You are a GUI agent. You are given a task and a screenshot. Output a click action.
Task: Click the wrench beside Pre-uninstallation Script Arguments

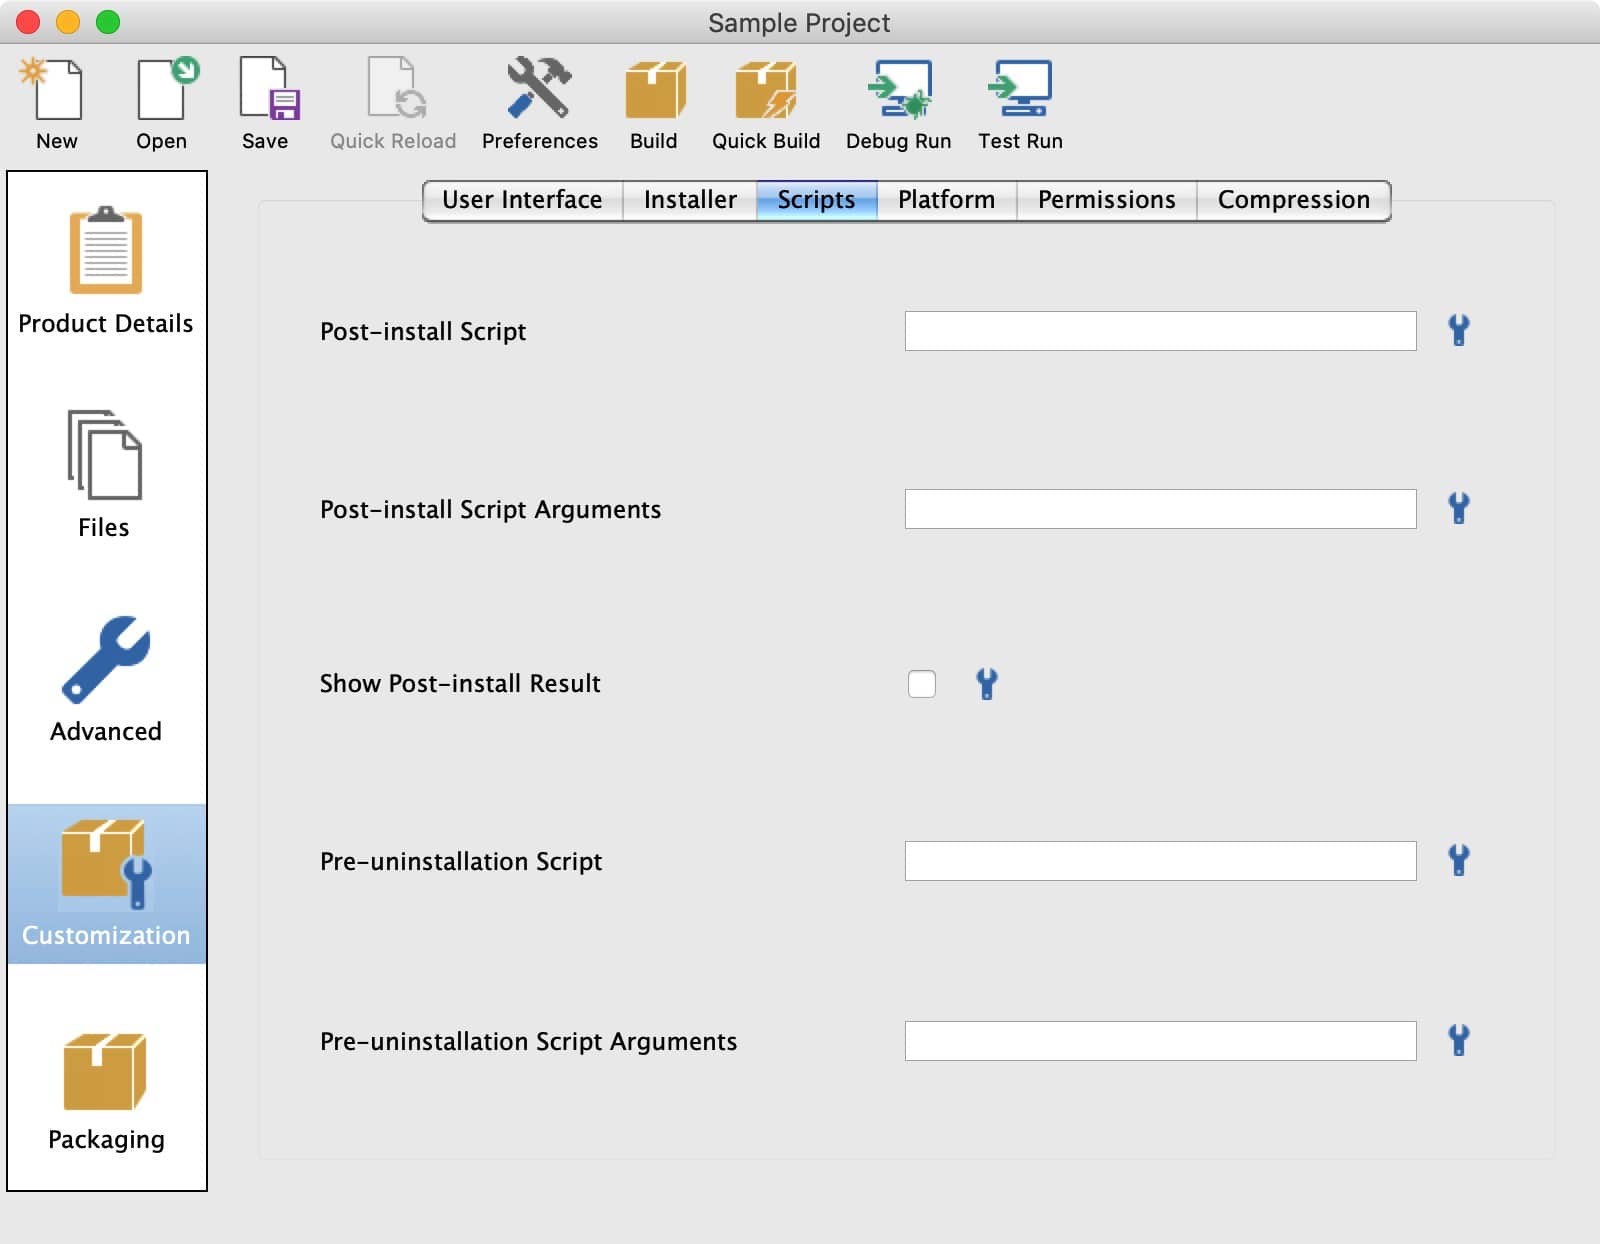point(1459,1040)
